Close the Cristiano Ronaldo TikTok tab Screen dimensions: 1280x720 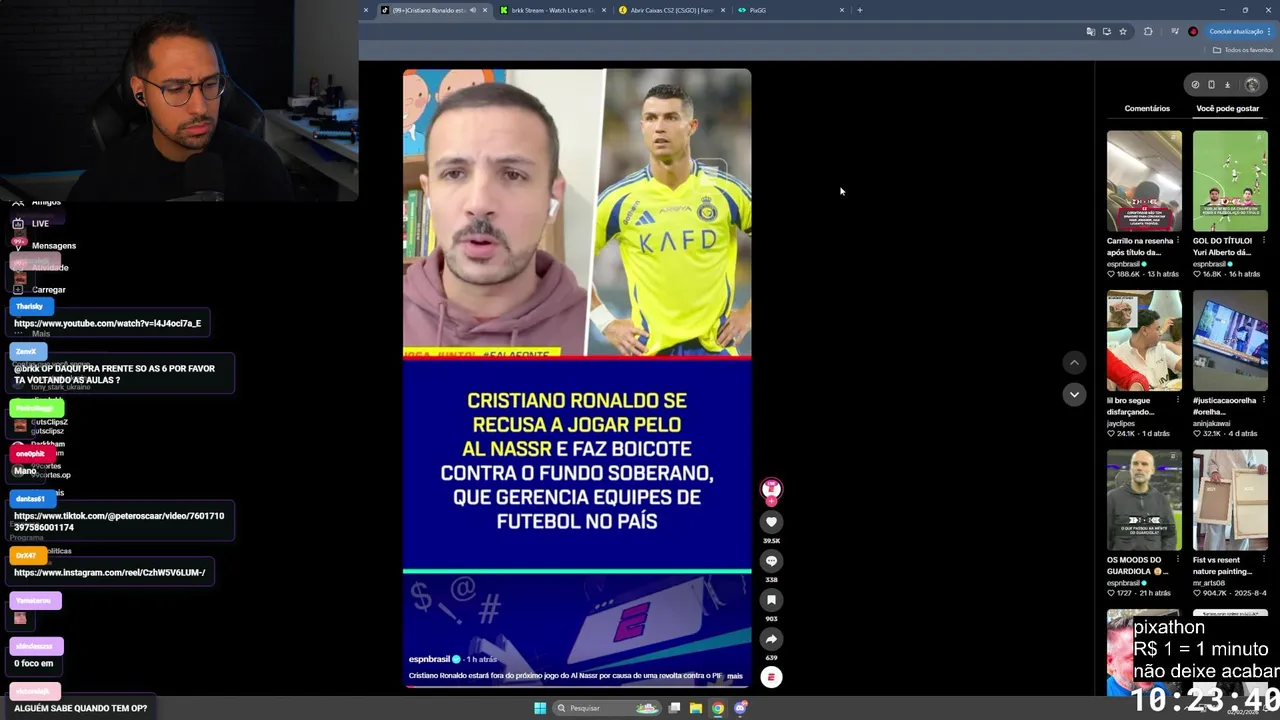tap(485, 10)
